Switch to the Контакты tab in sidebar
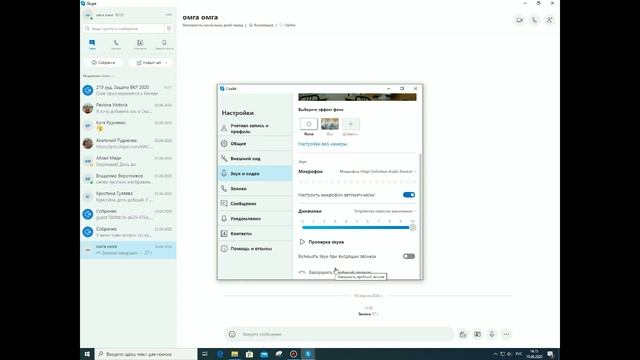Screen dimensions: 640x360 [x=140, y=44]
